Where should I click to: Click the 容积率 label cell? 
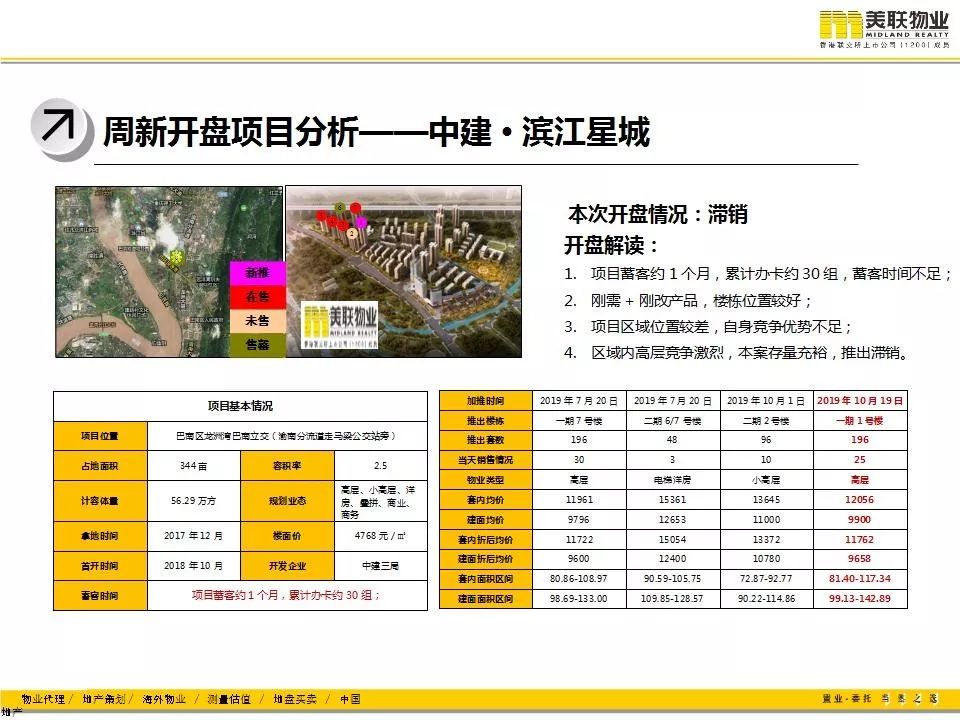coord(287,466)
